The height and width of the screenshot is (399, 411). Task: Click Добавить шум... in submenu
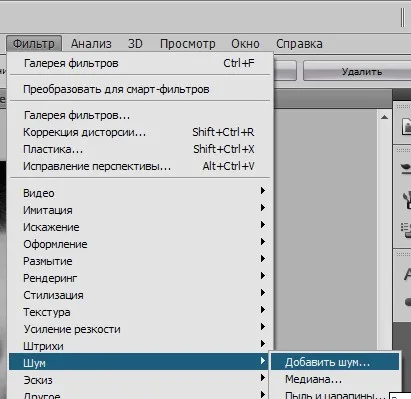coord(335,362)
